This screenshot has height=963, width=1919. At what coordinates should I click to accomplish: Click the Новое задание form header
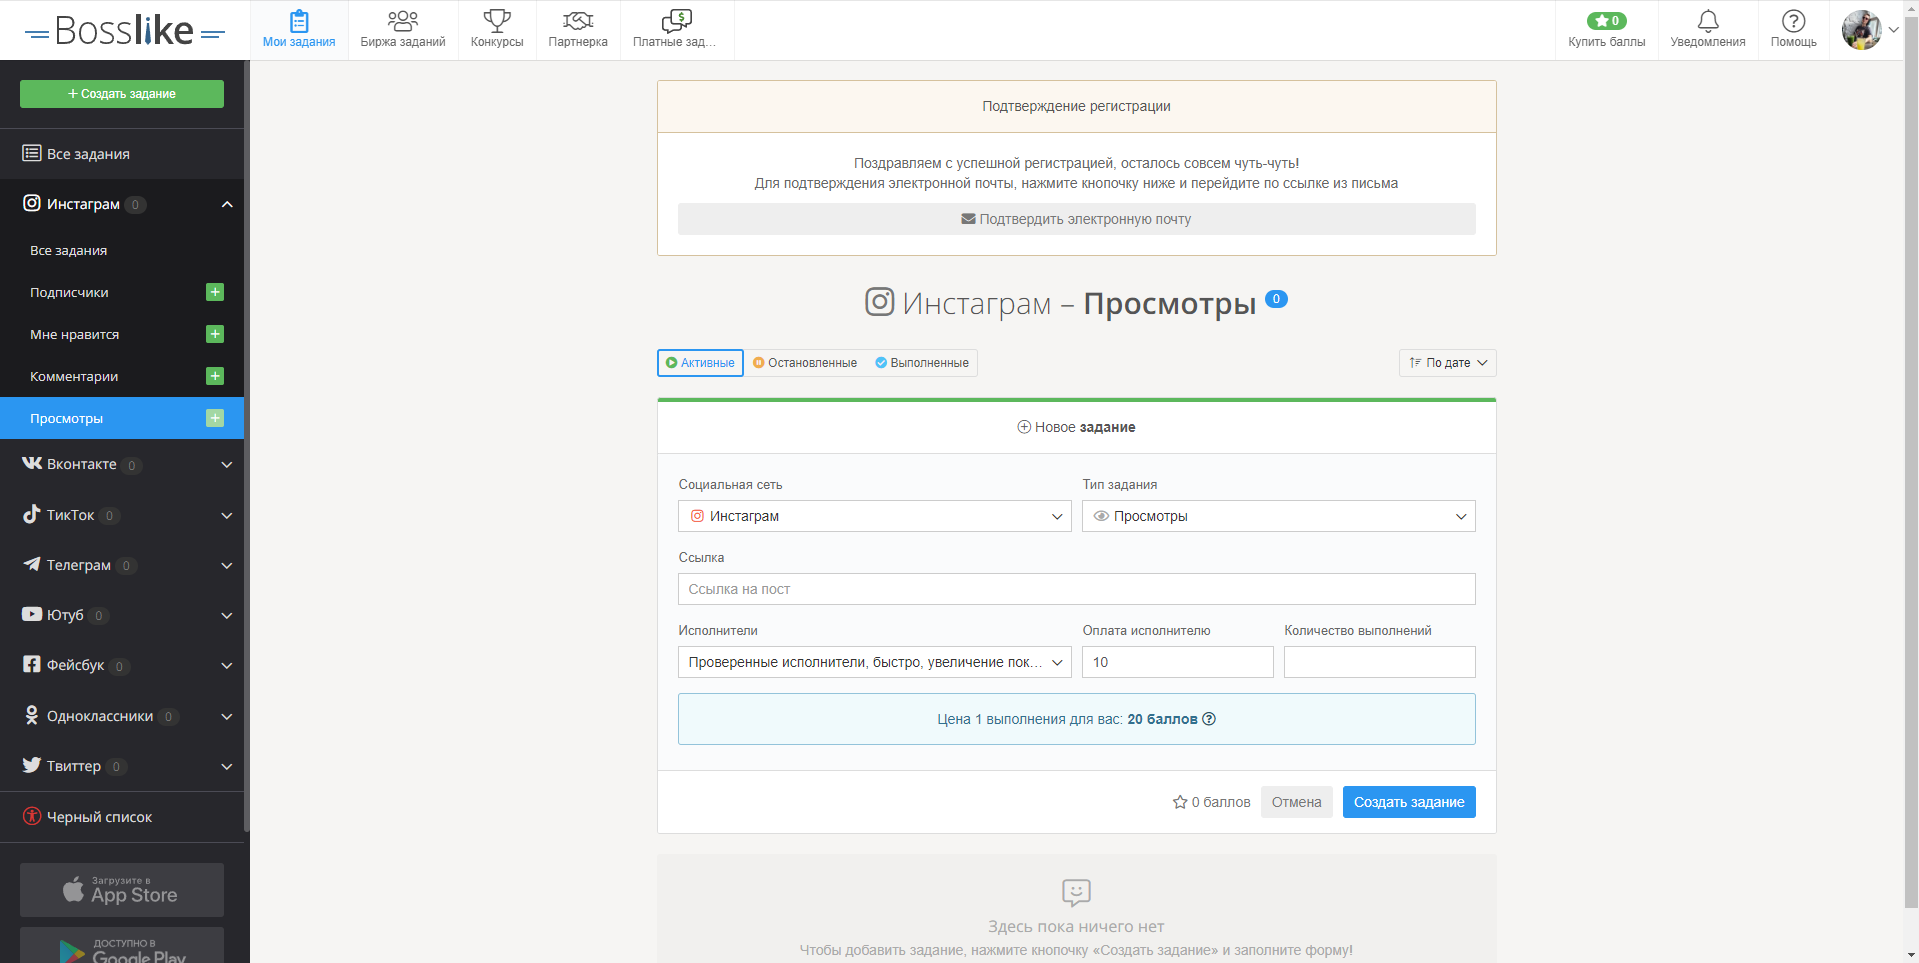pos(1077,427)
